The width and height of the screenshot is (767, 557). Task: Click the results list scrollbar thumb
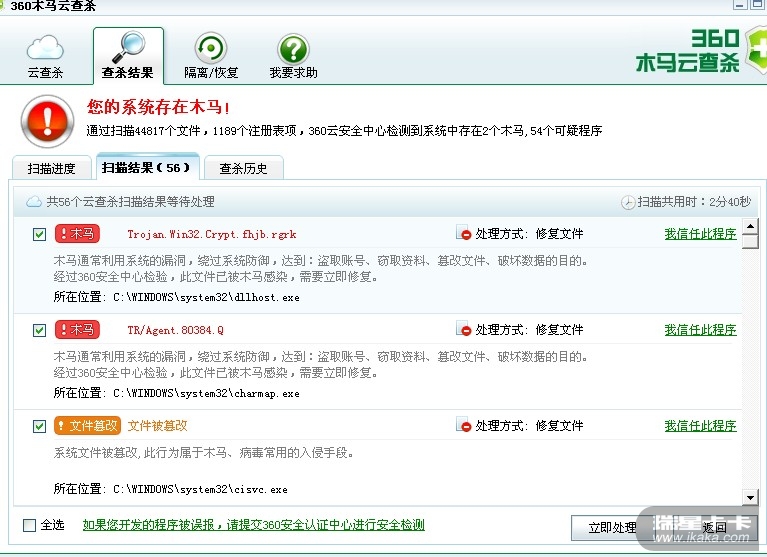[750, 242]
